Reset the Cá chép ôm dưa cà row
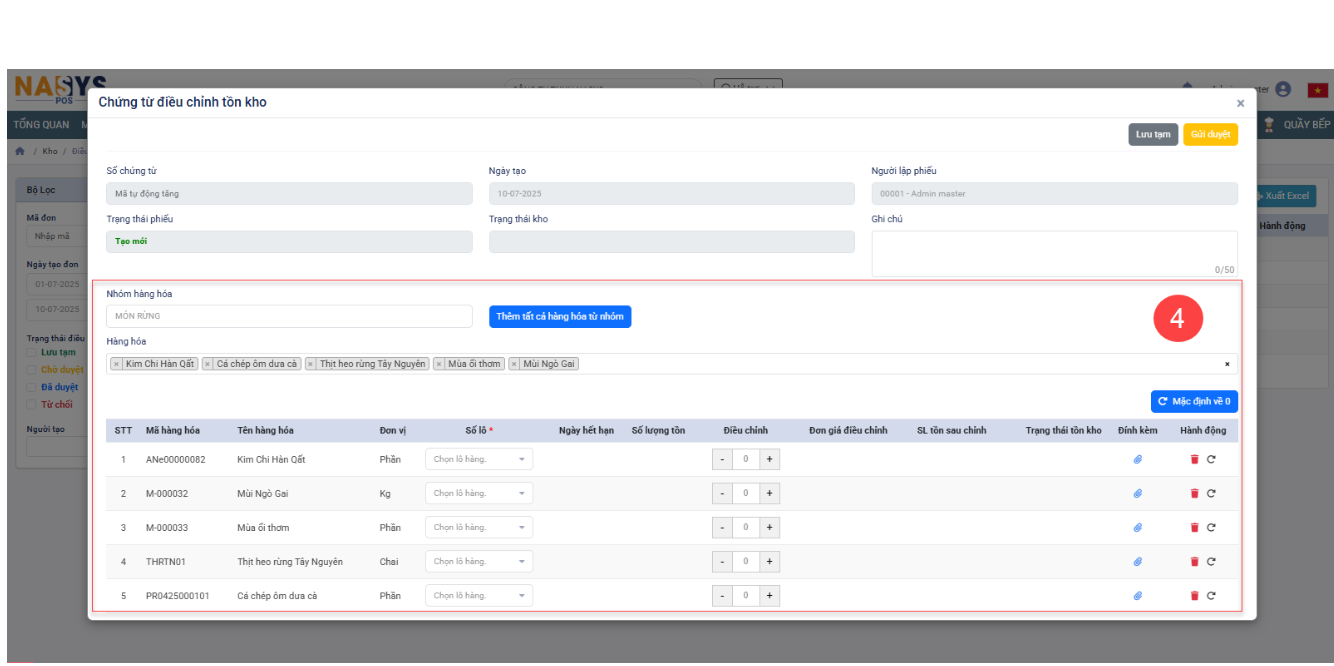The image size is (1334, 666). click(1211, 595)
